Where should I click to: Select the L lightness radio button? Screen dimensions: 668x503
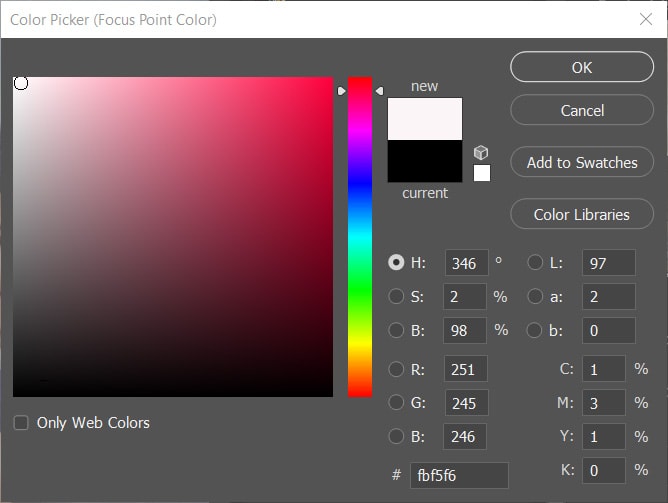(x=535, y=263)
